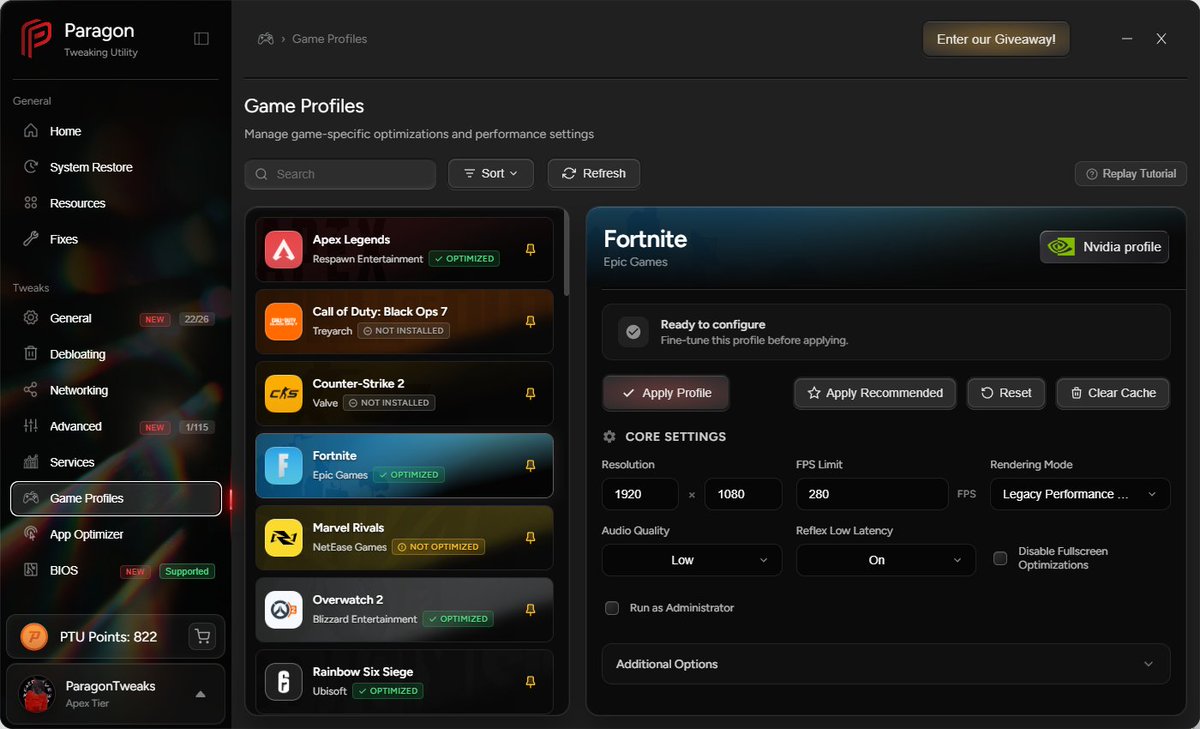
Task: Click resolution height field 1080
Action: 743,494
